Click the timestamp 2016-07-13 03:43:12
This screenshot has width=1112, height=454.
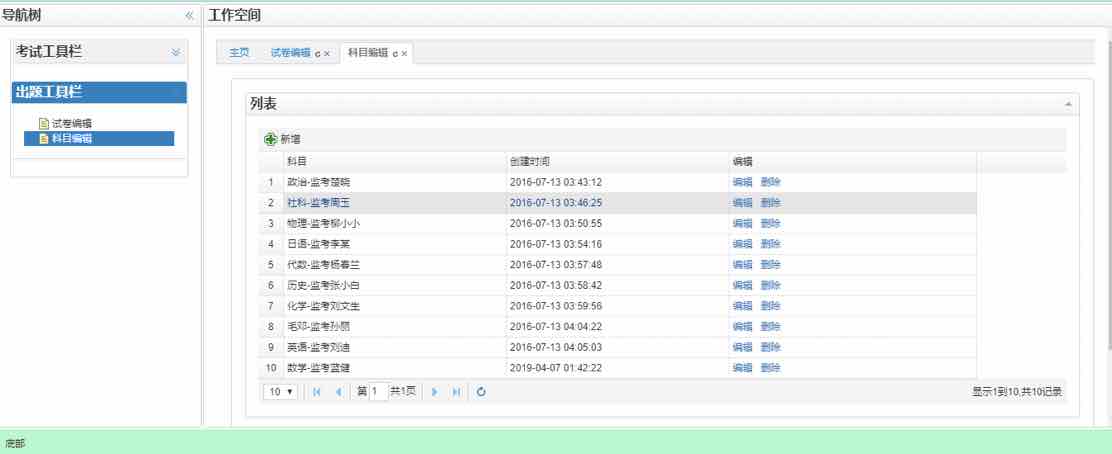[x=556, y=182]
